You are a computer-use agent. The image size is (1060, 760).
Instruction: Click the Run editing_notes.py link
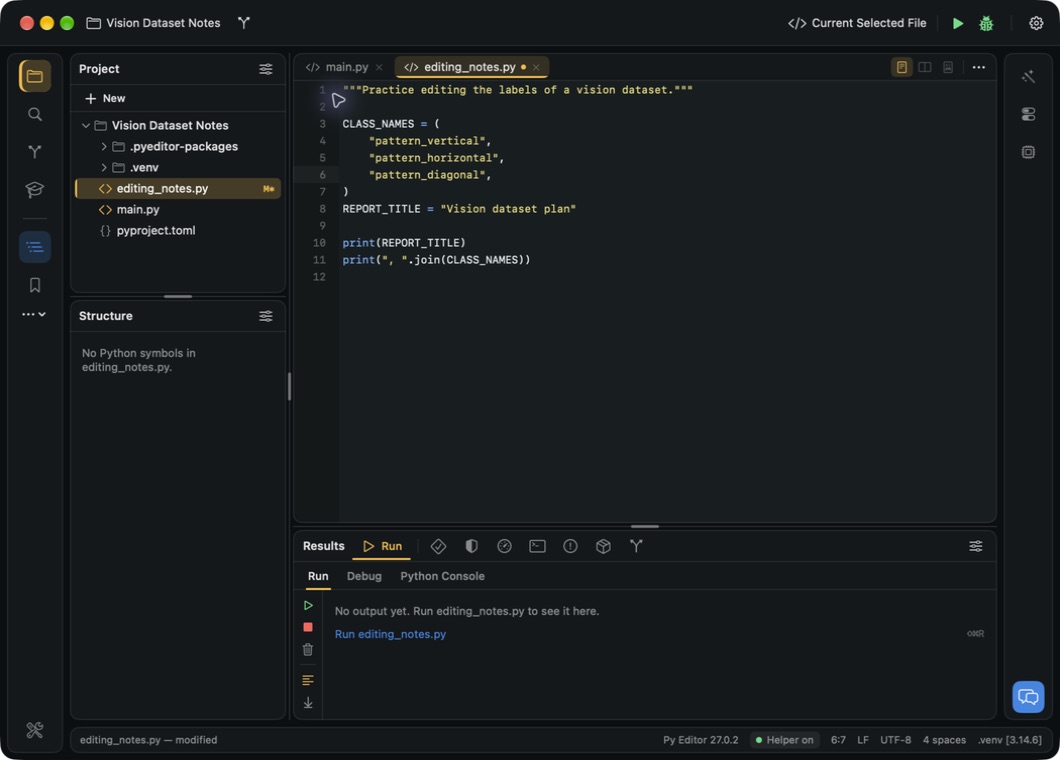click(x=390, y=634)
